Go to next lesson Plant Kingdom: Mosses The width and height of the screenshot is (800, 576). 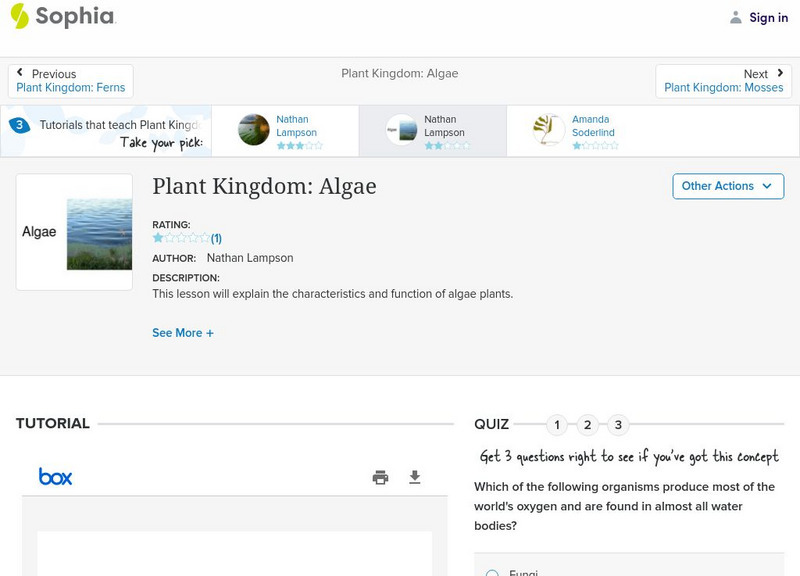coord(723,81)
